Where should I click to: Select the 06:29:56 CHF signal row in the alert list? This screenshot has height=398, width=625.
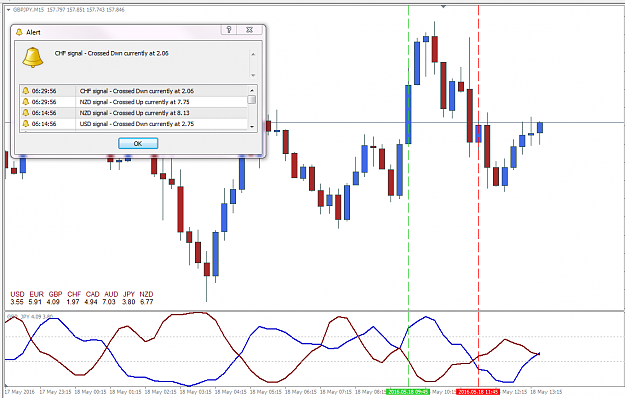[134, 91]
